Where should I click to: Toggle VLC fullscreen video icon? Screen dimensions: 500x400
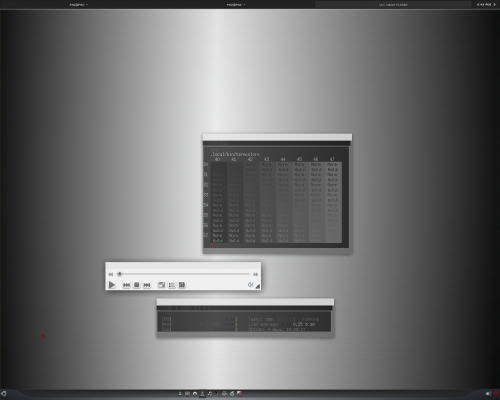pyautogui.click(x=161, y=285)
